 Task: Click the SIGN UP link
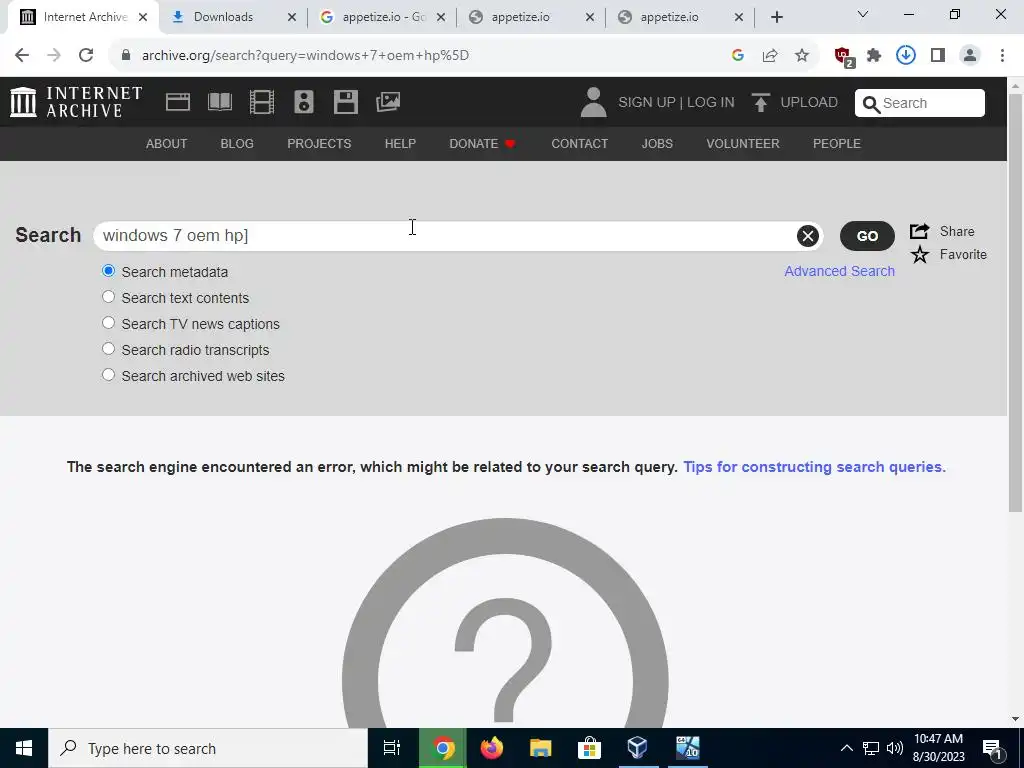(647, 103)
